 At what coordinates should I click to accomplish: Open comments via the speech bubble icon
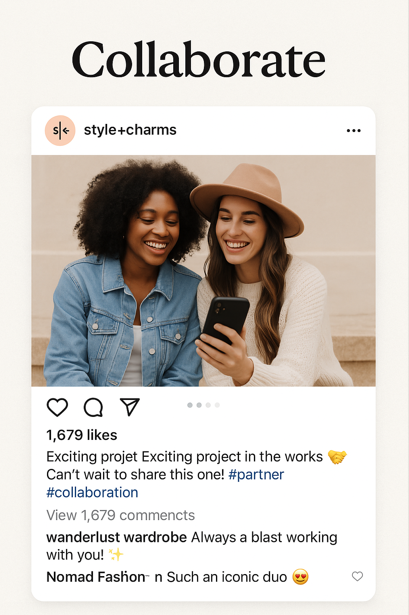[93, 407]
